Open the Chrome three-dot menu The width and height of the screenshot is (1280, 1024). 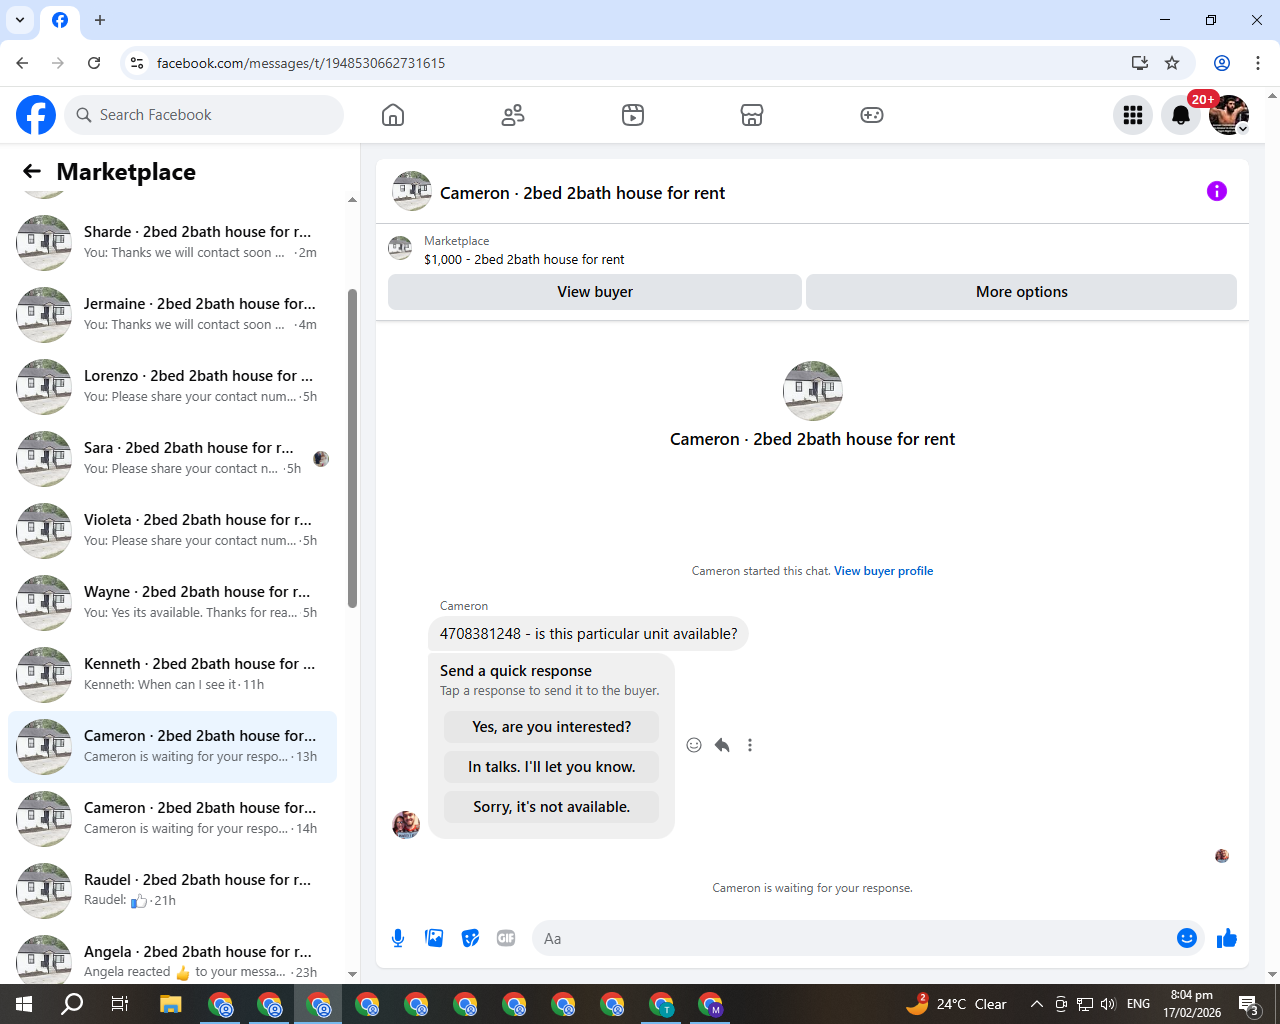pos(1258,63)
